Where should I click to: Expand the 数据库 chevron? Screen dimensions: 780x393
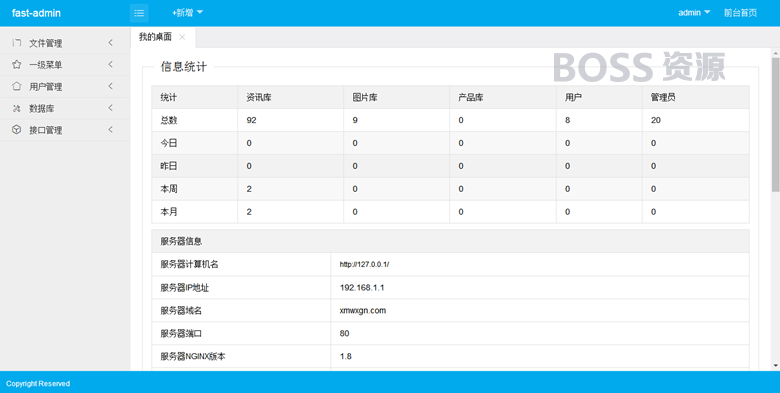pos(110,108)
